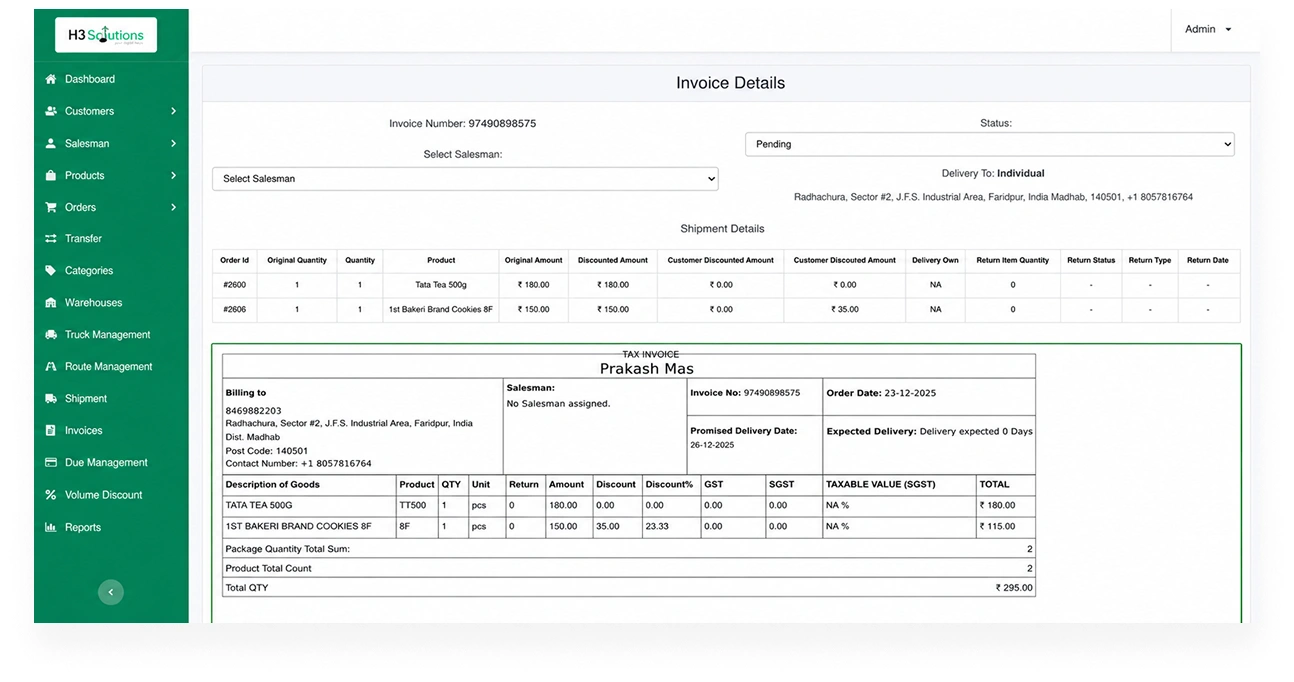Click the Volume Discount percent icon
This screenshot has height=682, width=1294.
point(51,495)
